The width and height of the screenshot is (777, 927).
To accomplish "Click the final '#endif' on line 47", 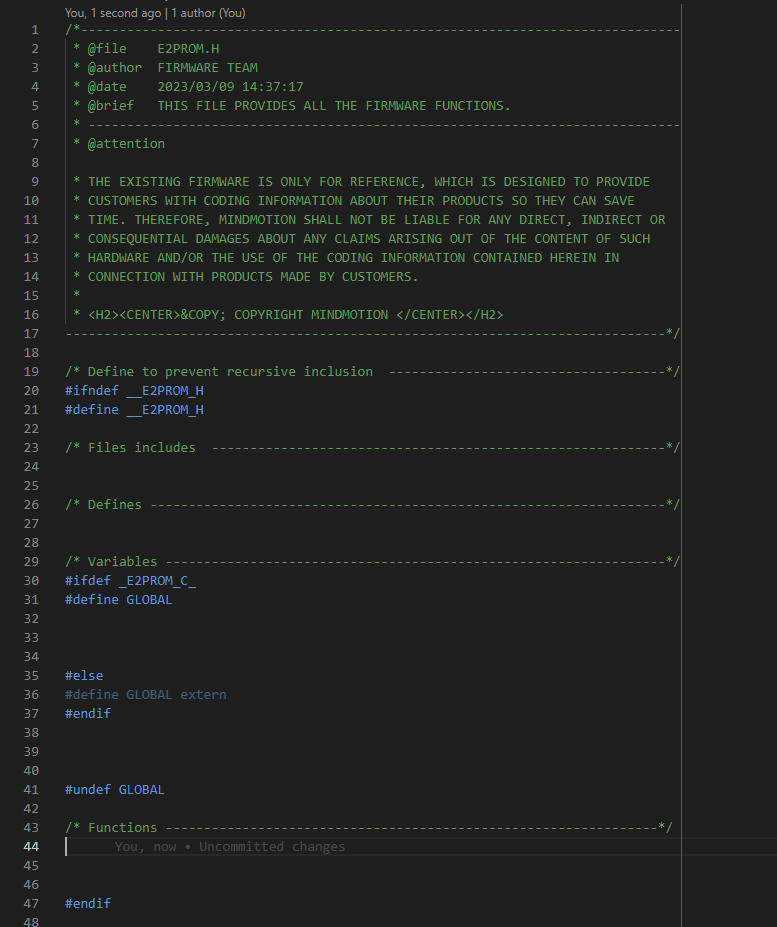I will coord(88,903).
